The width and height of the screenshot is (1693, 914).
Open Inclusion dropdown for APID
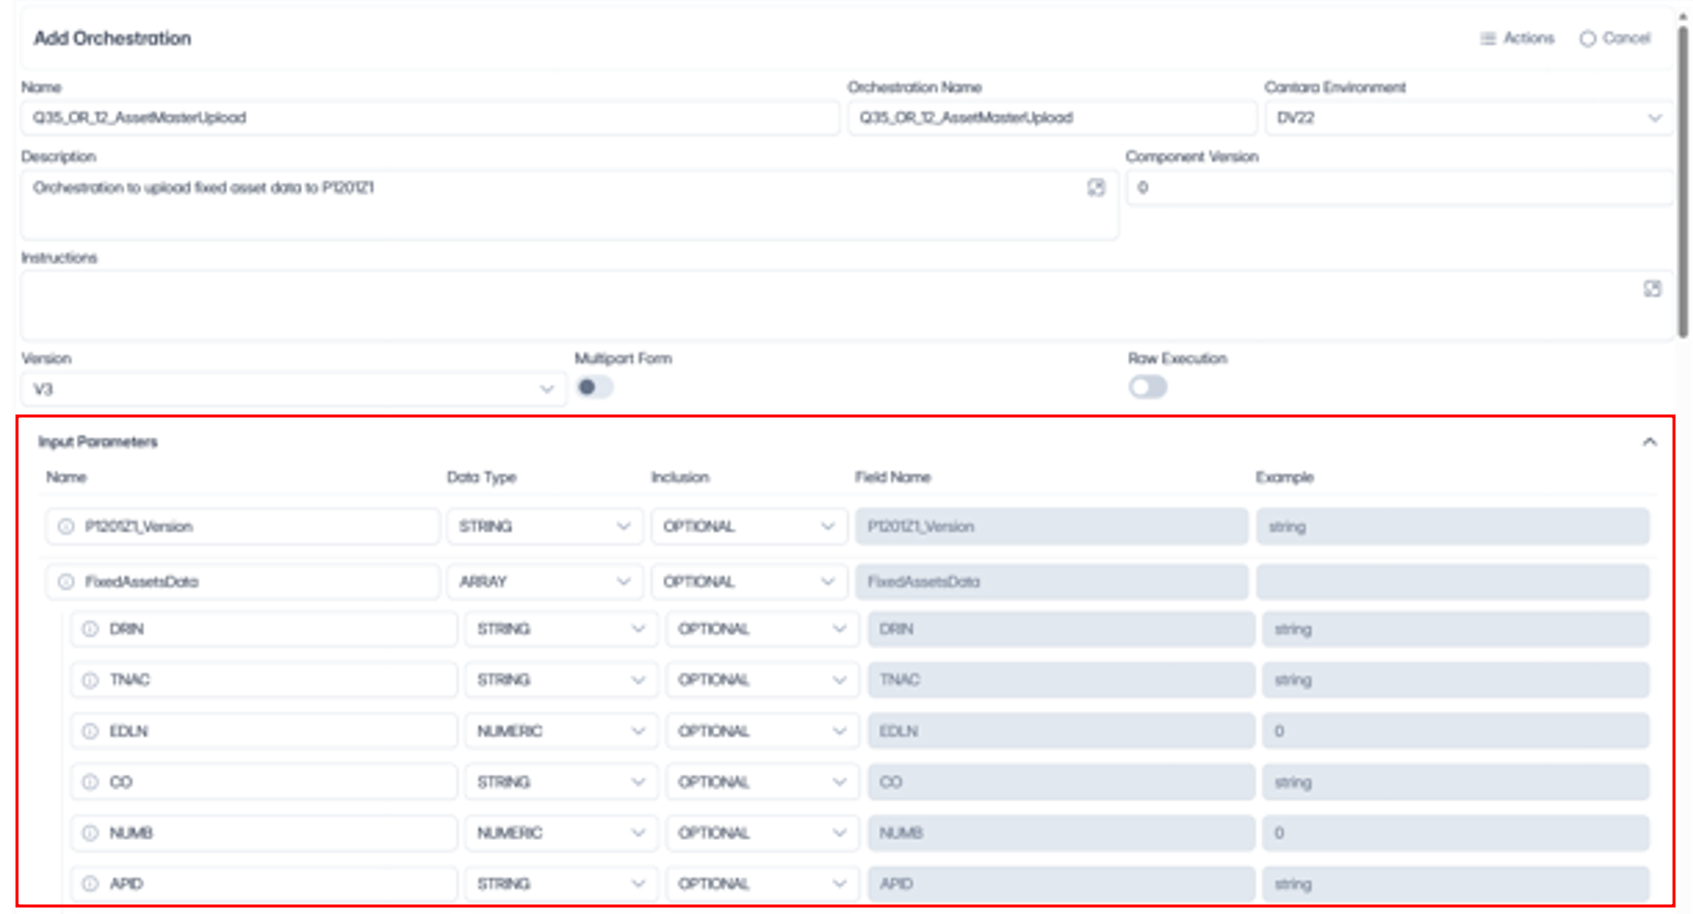pos(762,884)
